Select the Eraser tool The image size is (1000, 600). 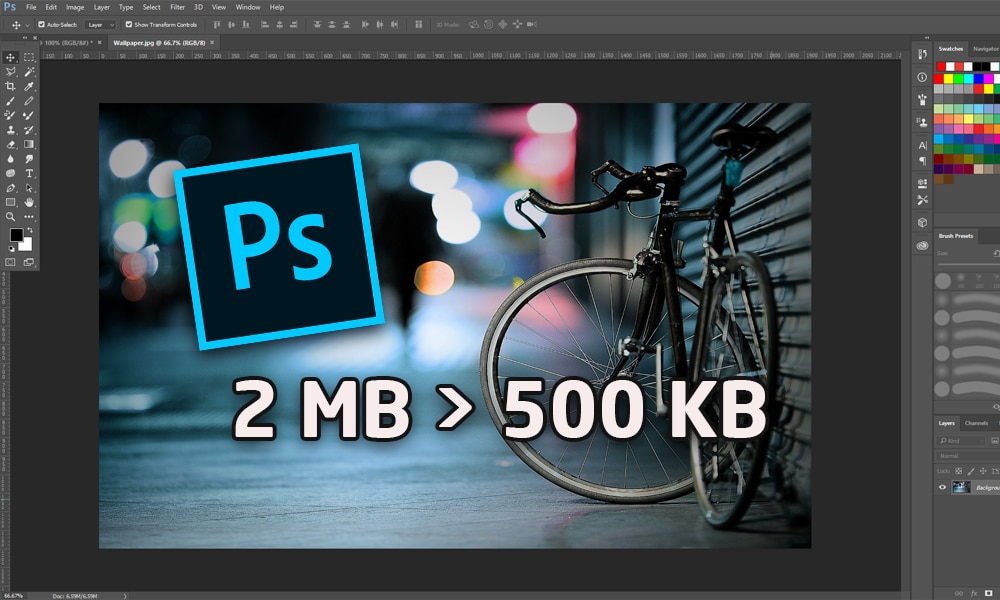point(10,144)
